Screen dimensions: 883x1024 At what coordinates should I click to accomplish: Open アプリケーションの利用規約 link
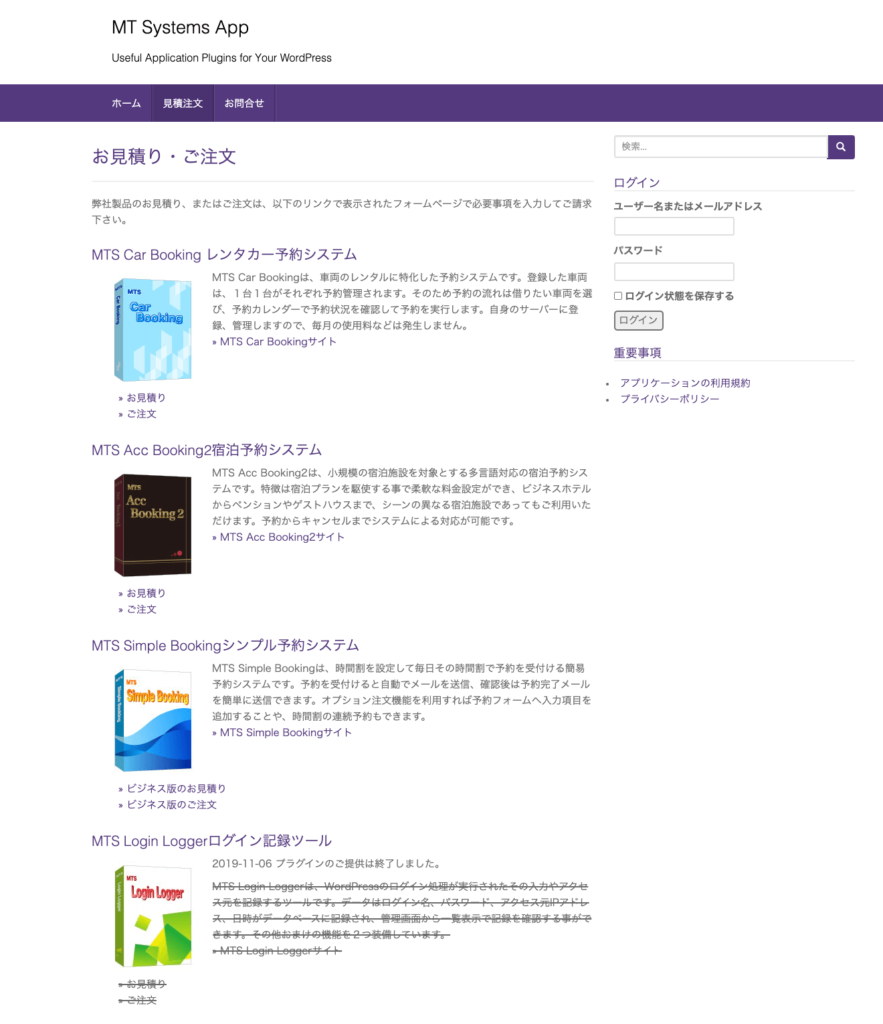pos(684,383)
